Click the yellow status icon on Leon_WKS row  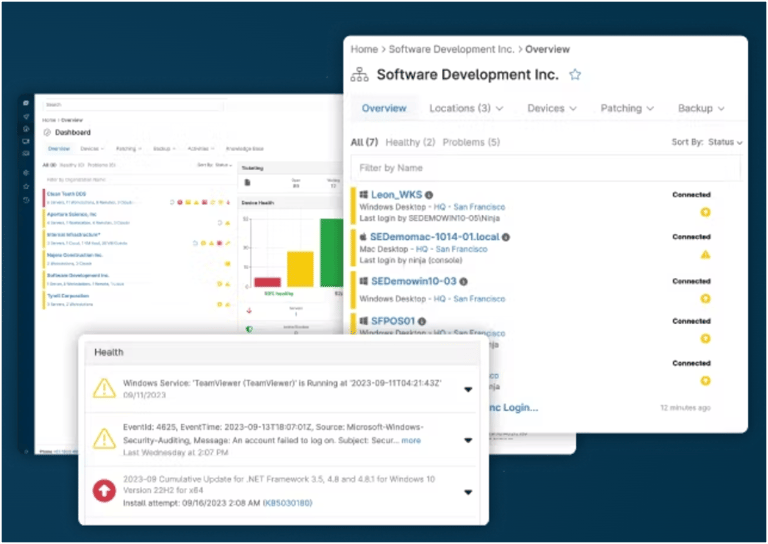click(705, 212)
